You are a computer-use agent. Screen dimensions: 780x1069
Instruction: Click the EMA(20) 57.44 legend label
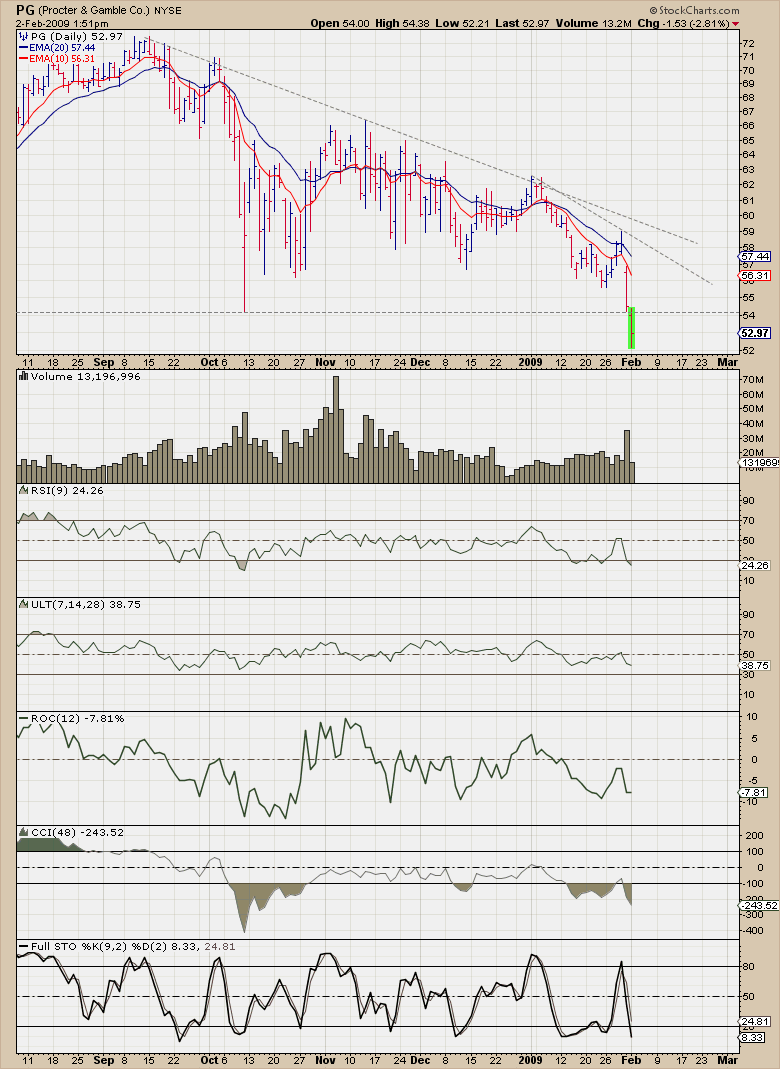click(62, 48)
